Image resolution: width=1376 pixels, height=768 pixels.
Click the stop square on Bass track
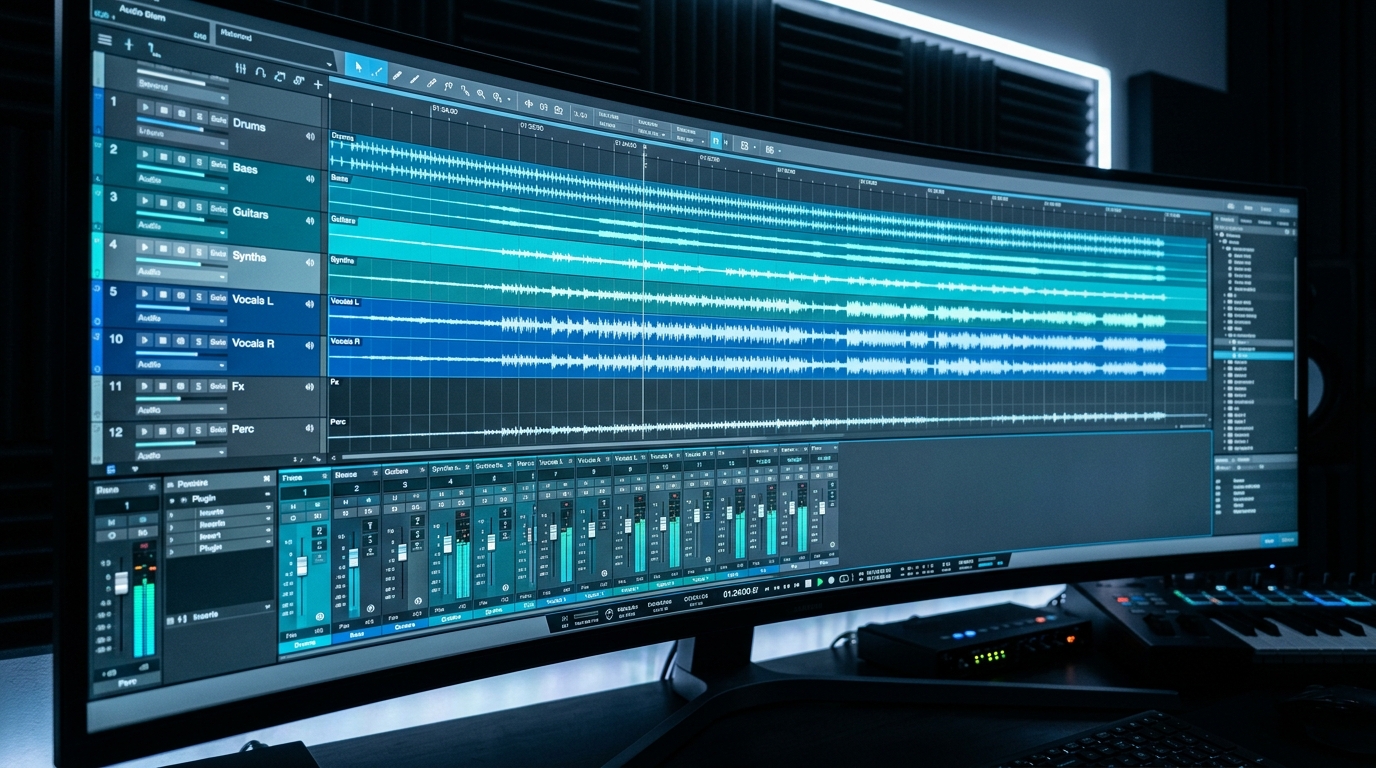[164, 158]
